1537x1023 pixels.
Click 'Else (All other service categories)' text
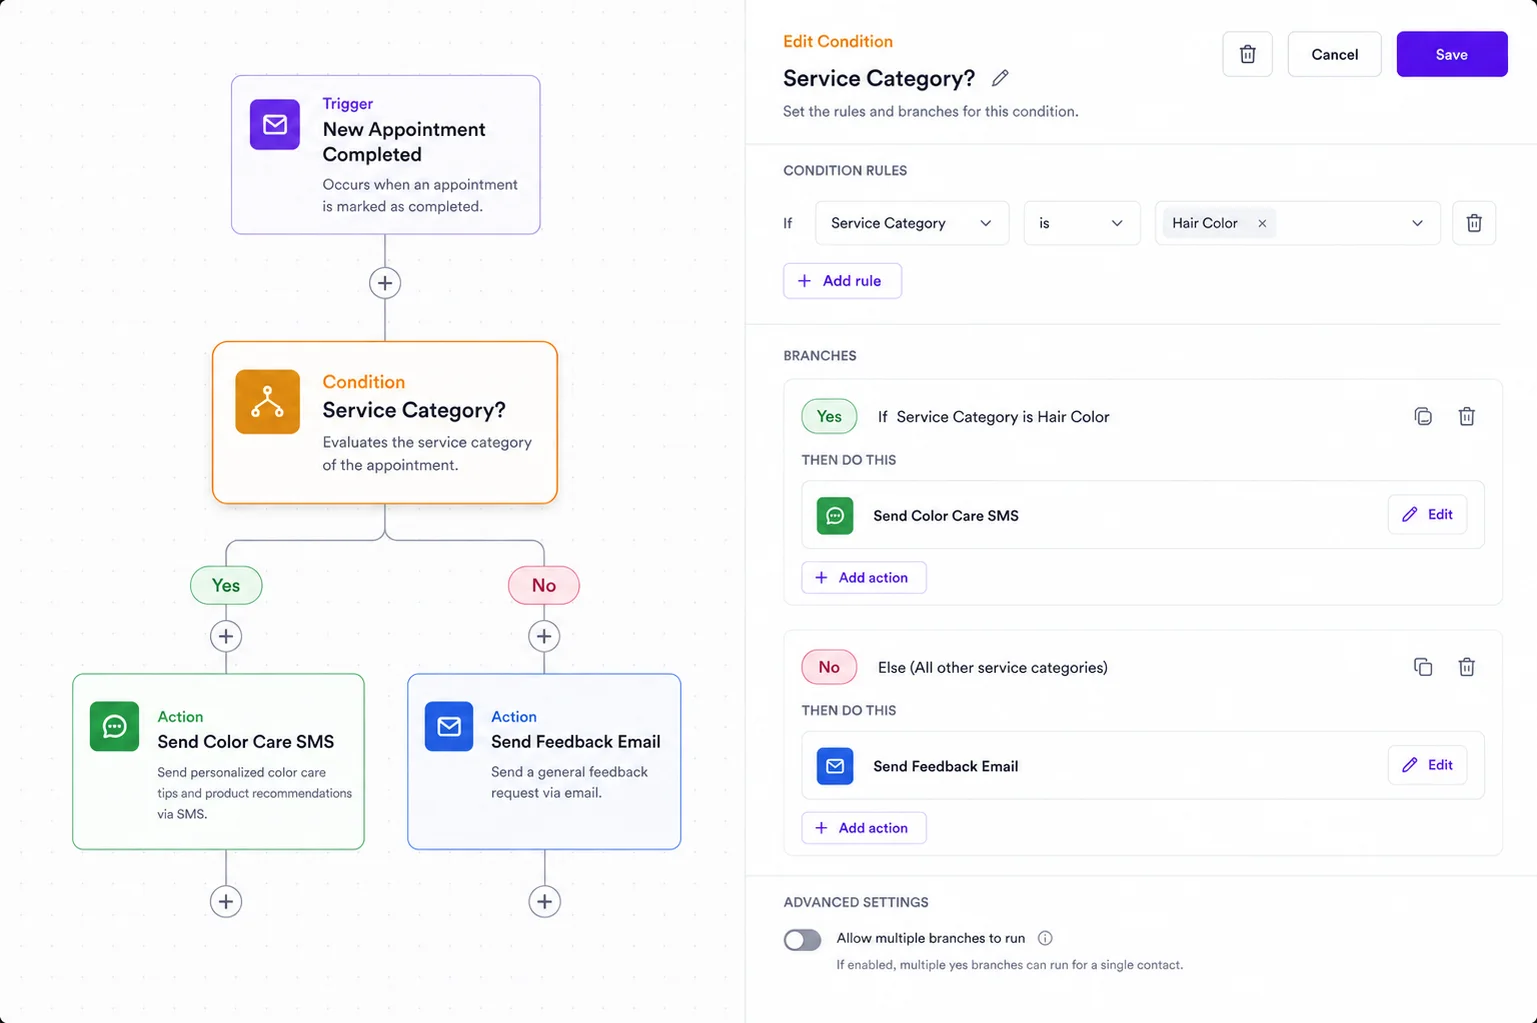[992, 668]
